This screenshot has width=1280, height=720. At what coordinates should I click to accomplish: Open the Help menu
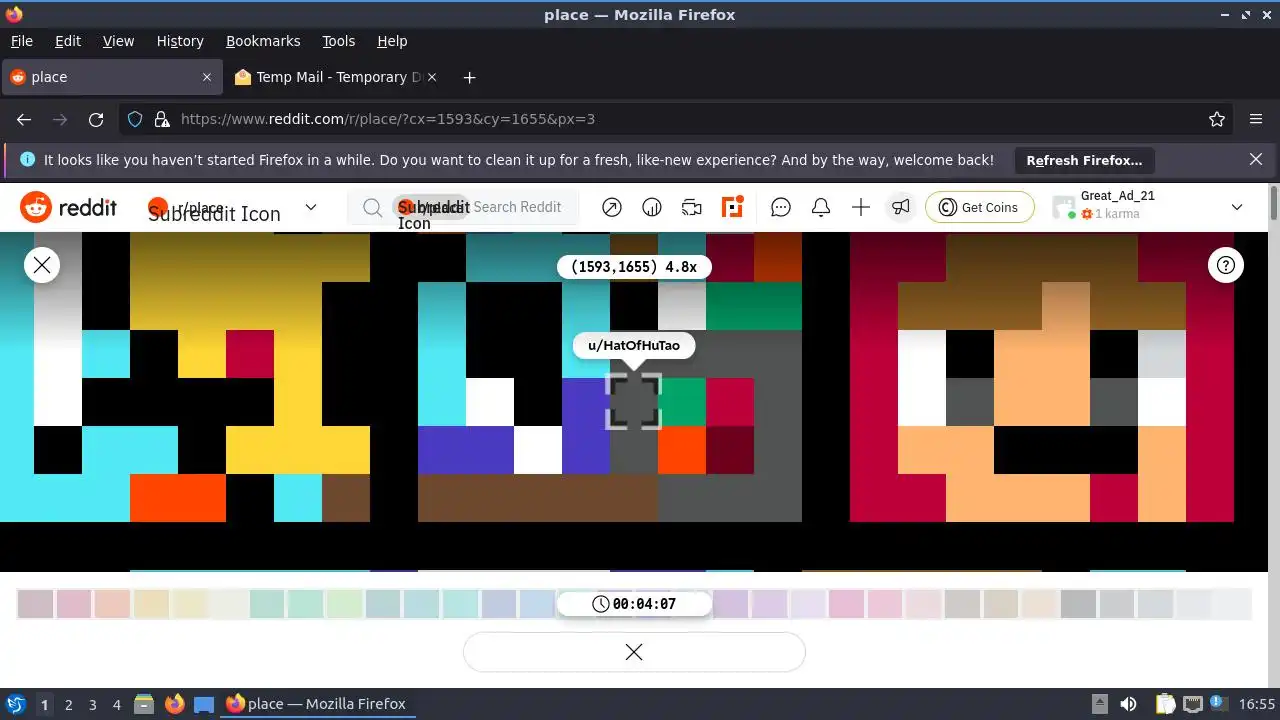[x=392, y=41]
